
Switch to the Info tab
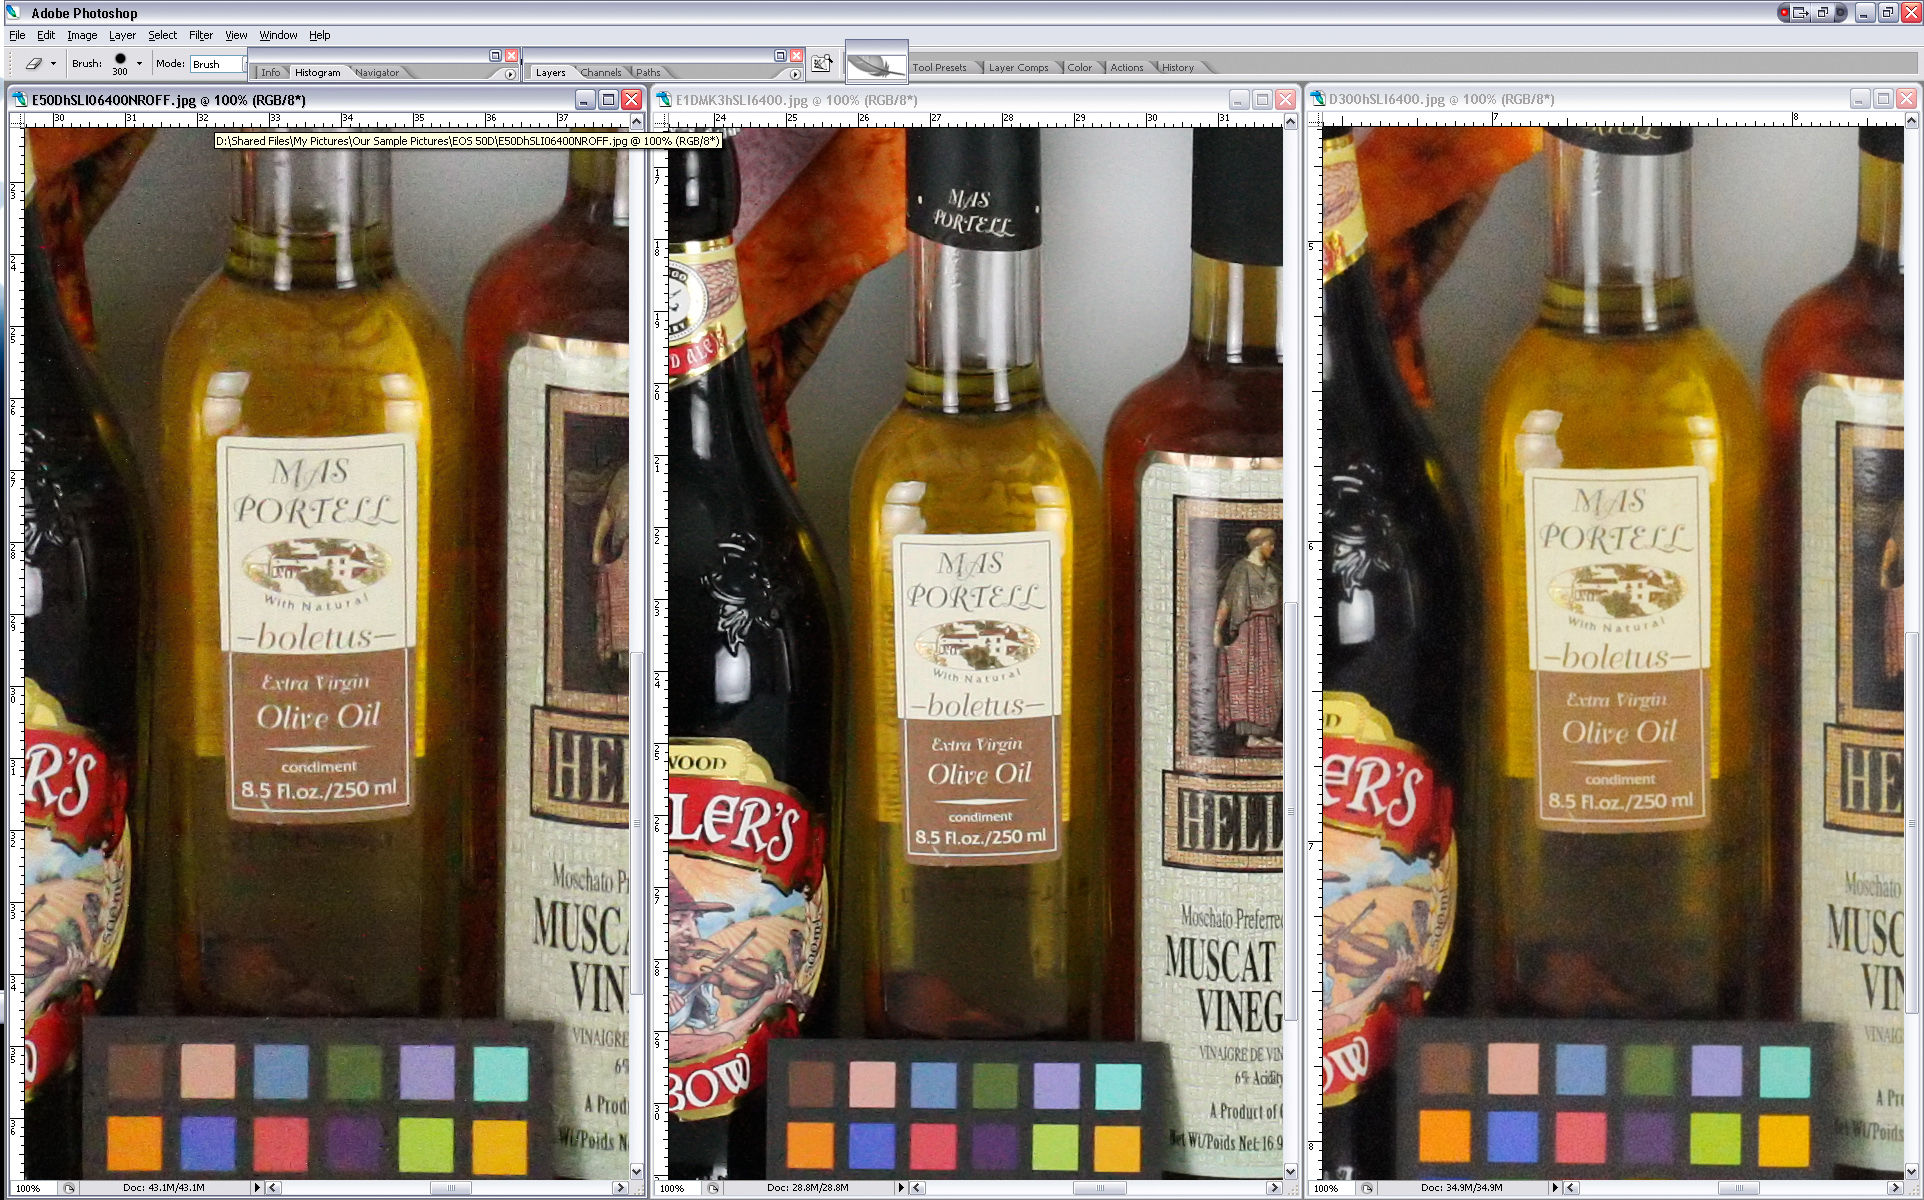tap(271, 72)
